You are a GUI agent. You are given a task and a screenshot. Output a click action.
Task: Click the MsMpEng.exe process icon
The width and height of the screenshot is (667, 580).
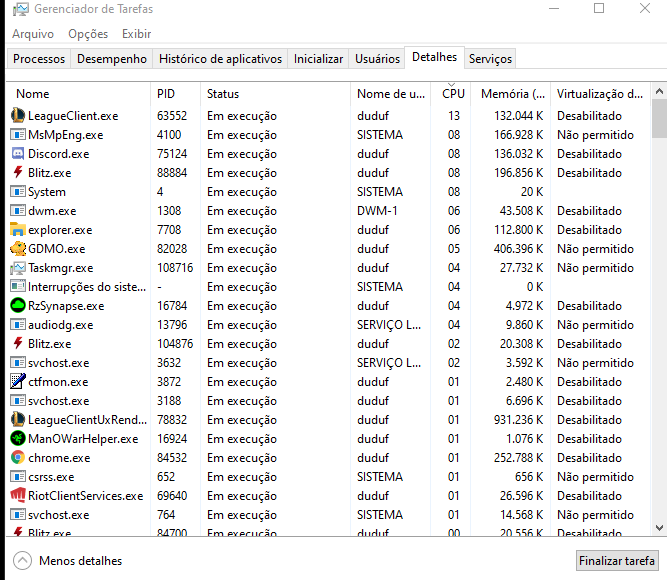click(17, 135)
